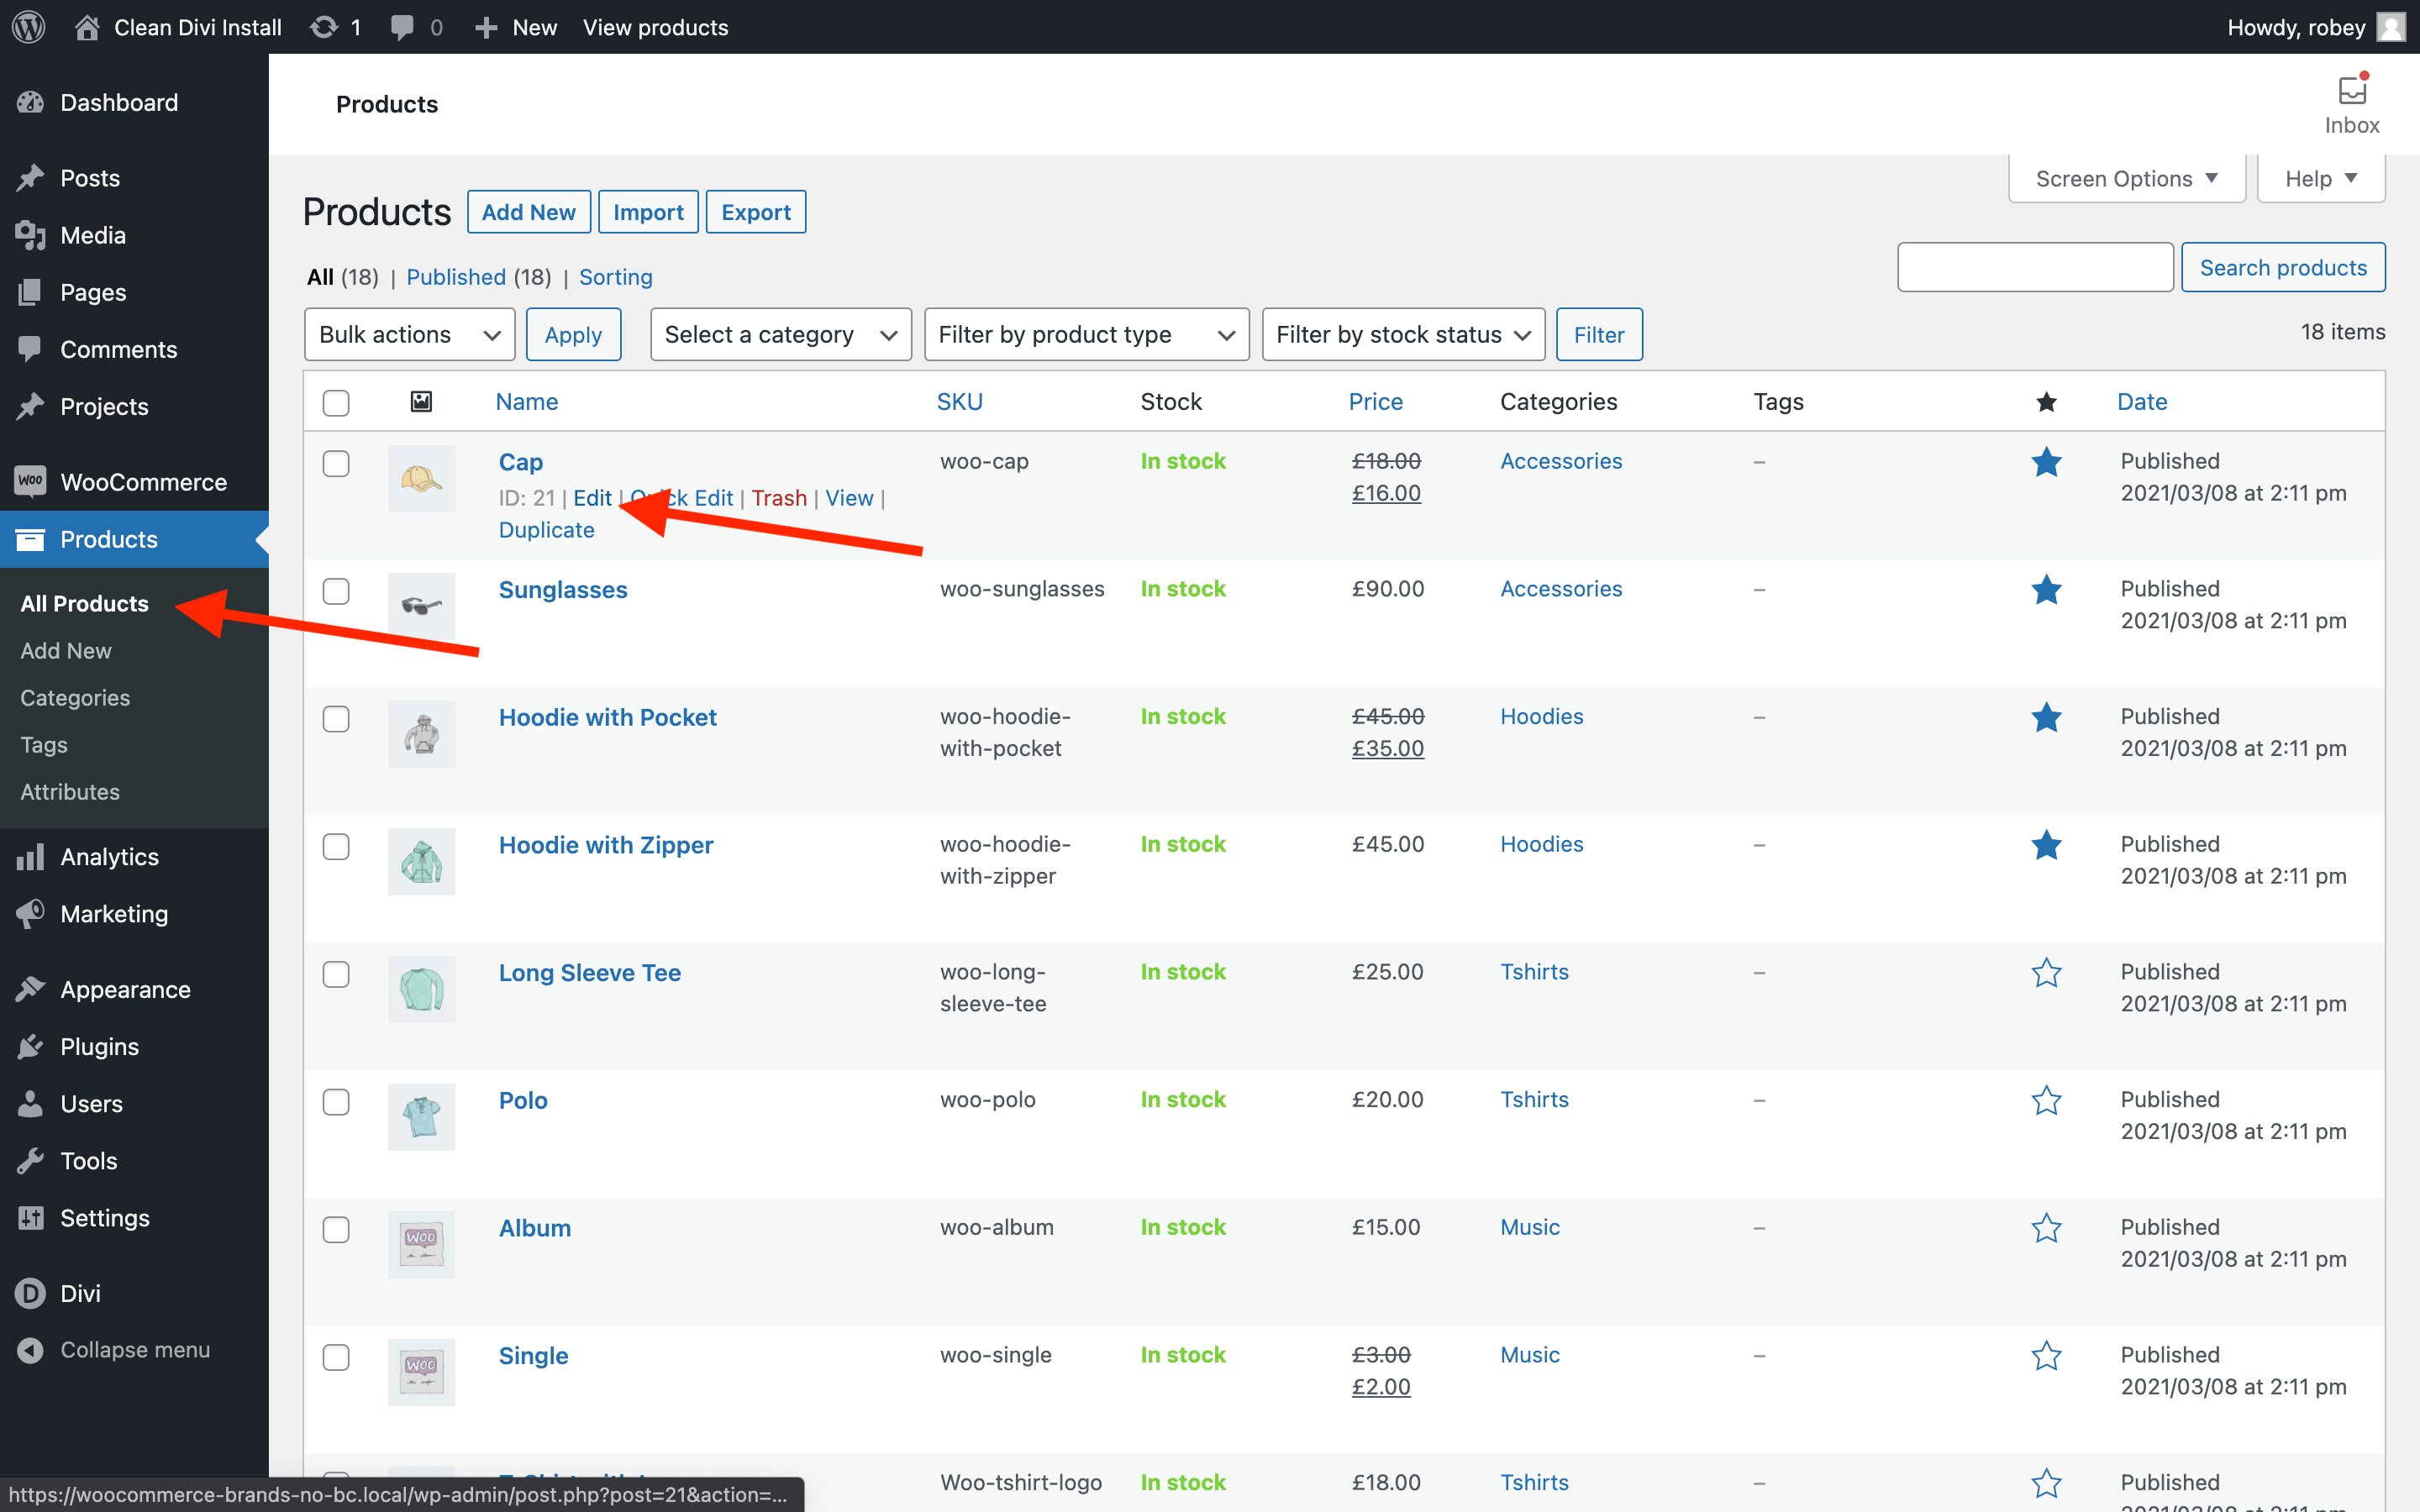Sort by Name column header

(527, 402)
